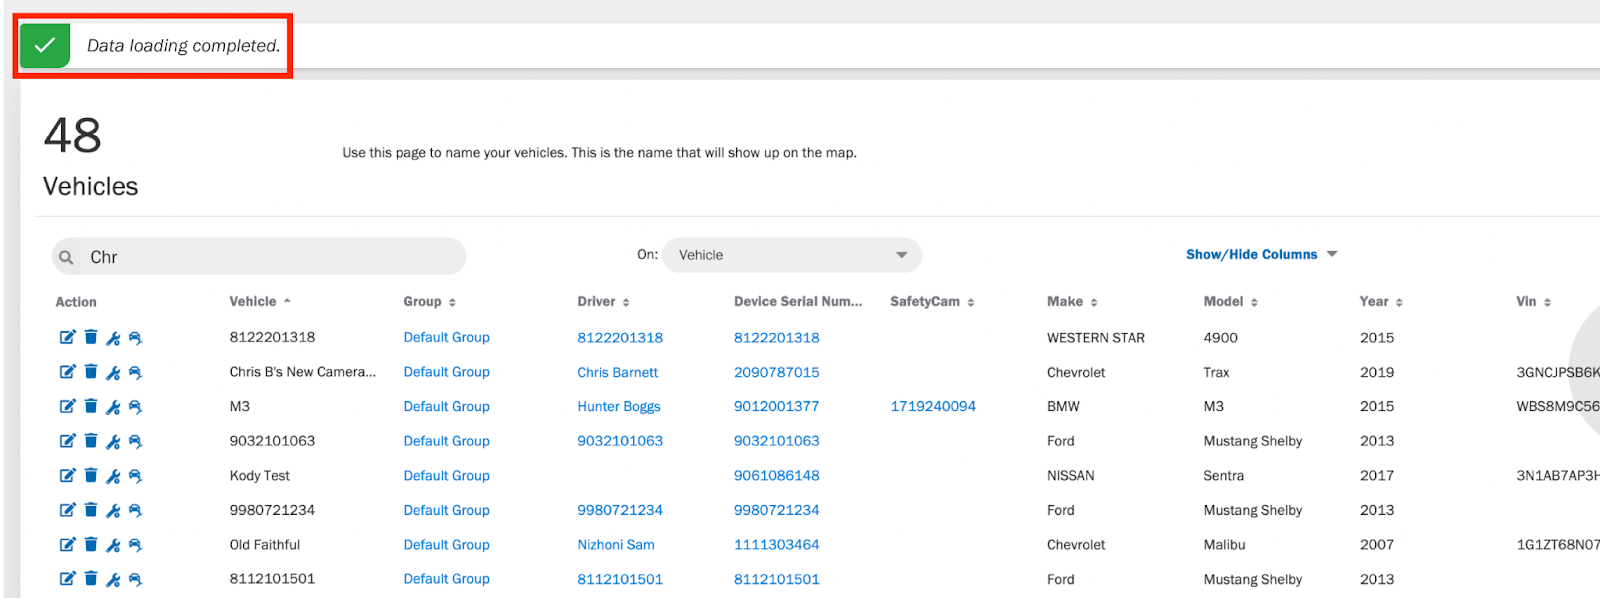1600x598 pixels.
Task: Select Trax model cell
Action: point(1216,372)
